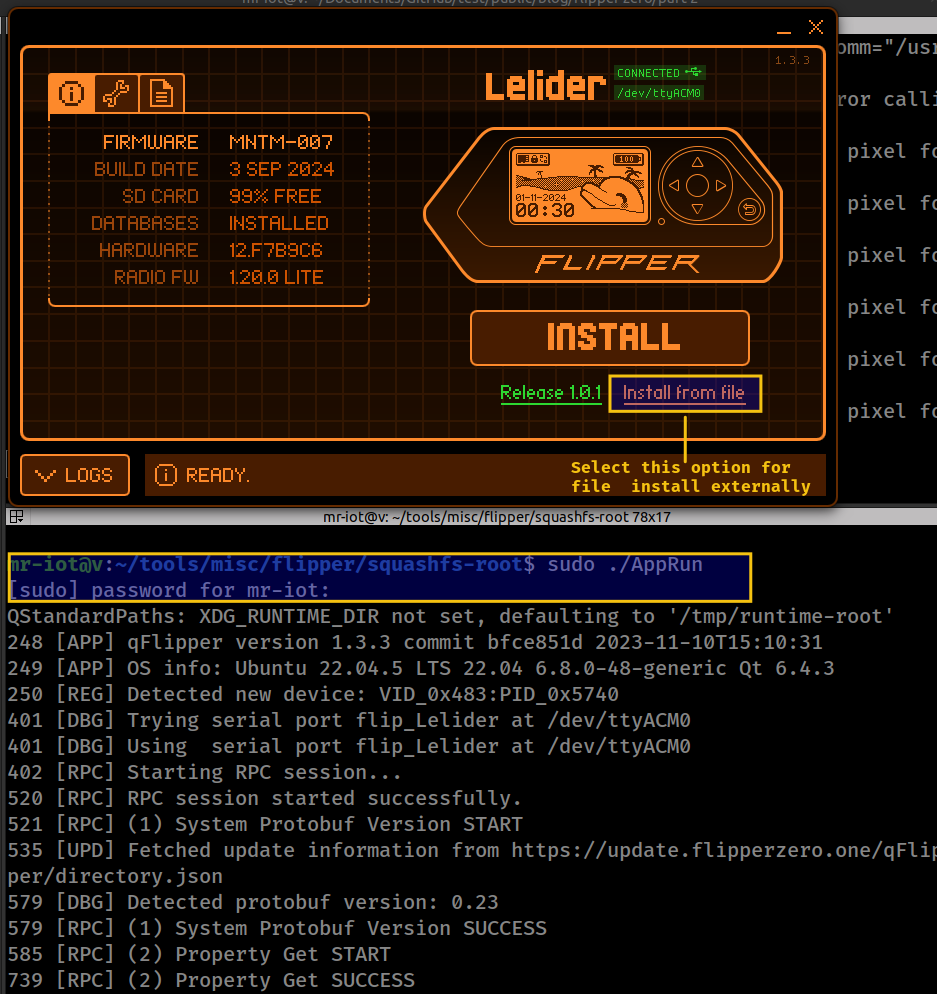Click the BUILD DATE label
The width and height of the screenshot is (937, 994).
(146, 169)
